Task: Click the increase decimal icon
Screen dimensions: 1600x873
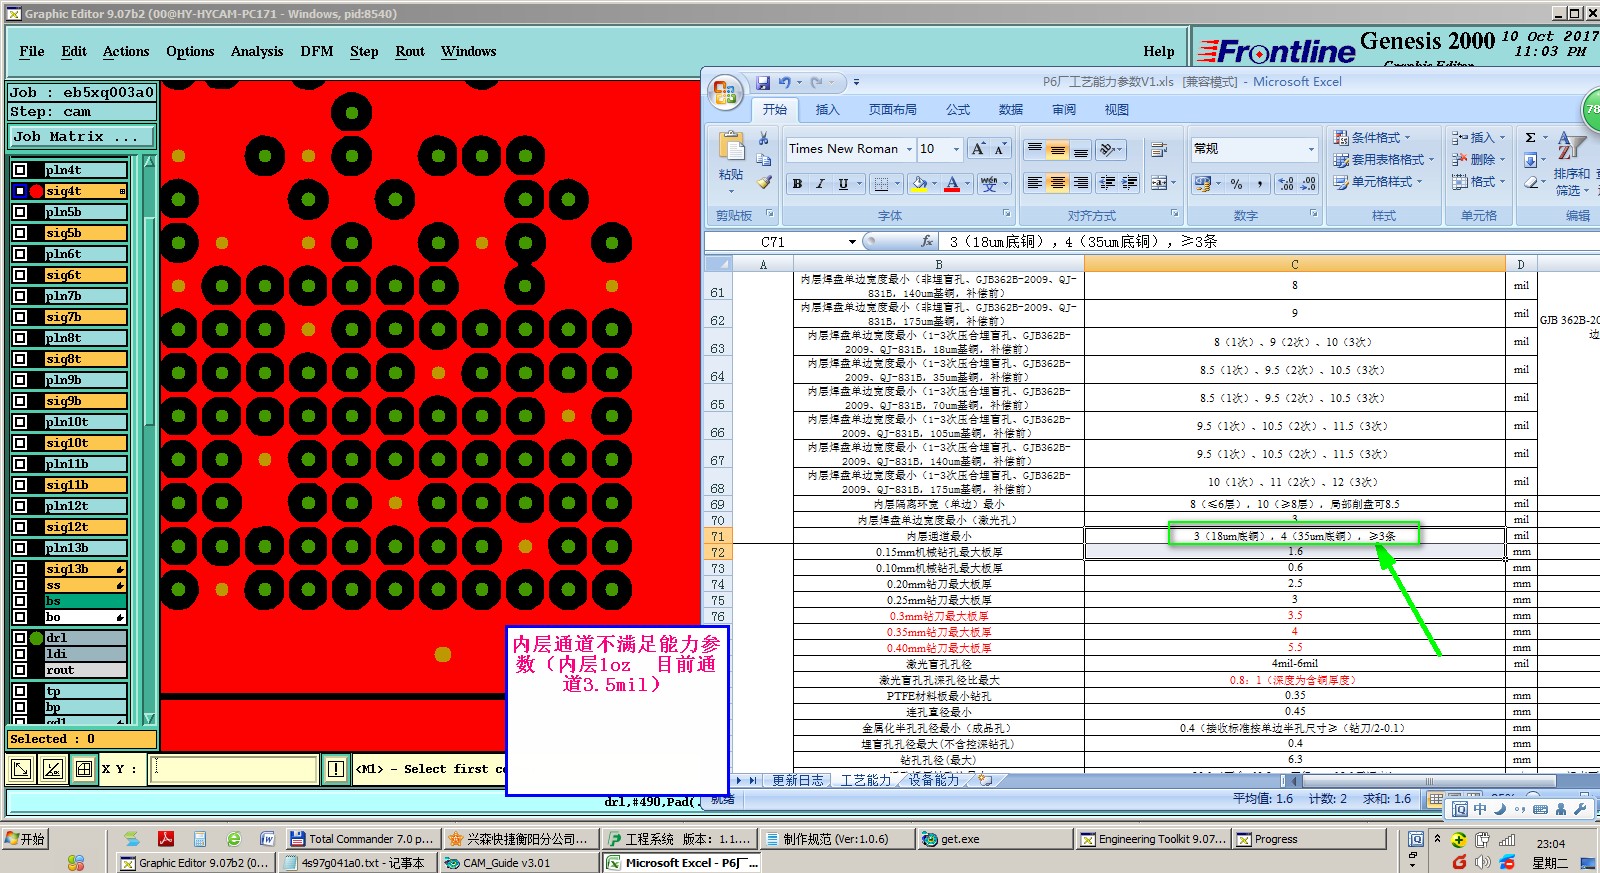Action: click(1286, 184)
